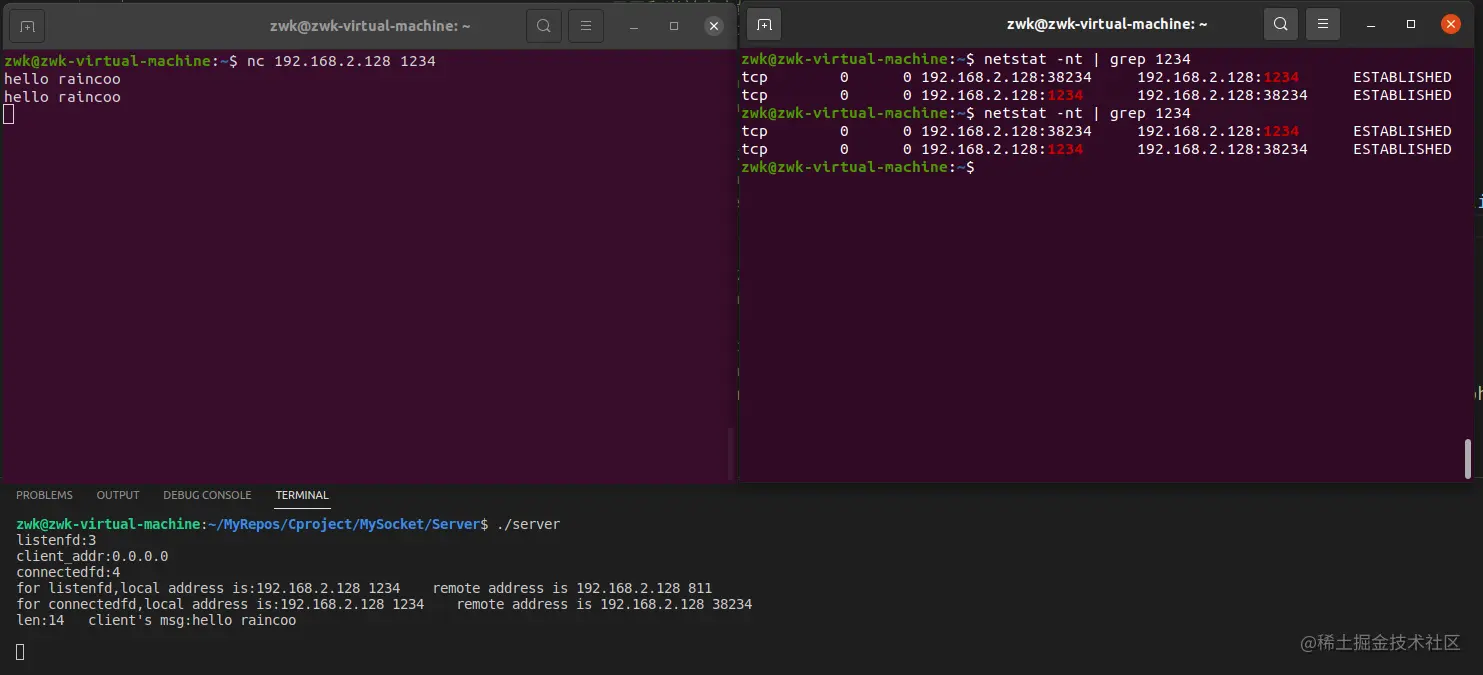Switch to the DEBUG CONSOLE tab

tap(207, 495)
